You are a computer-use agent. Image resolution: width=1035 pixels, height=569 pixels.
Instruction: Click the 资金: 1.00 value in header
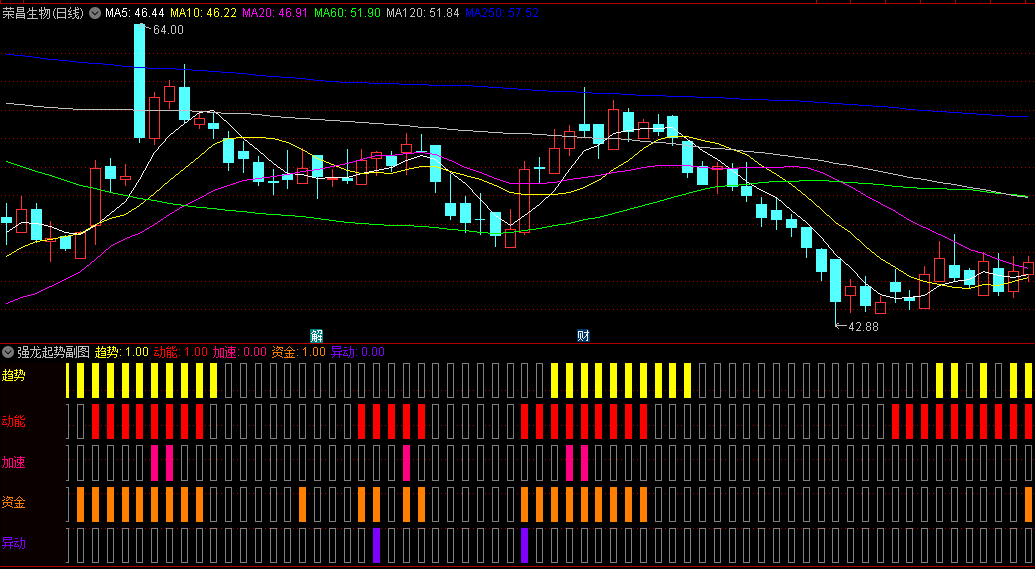(x=298, y=352)
